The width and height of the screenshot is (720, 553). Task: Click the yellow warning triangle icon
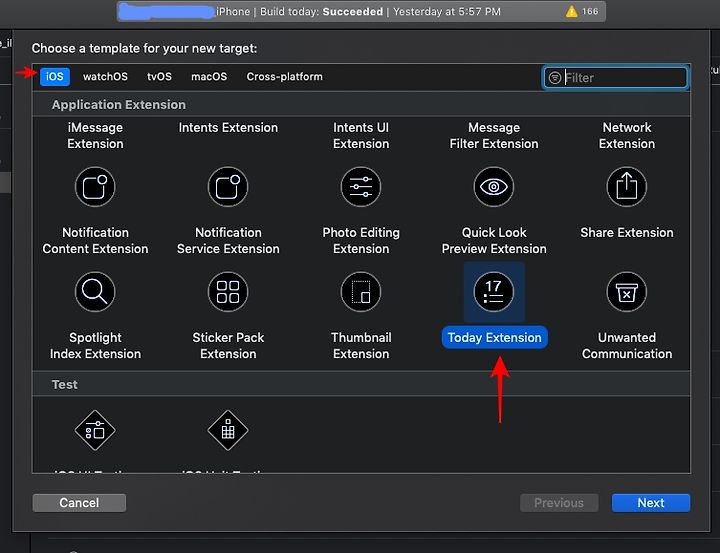(572, 11)
